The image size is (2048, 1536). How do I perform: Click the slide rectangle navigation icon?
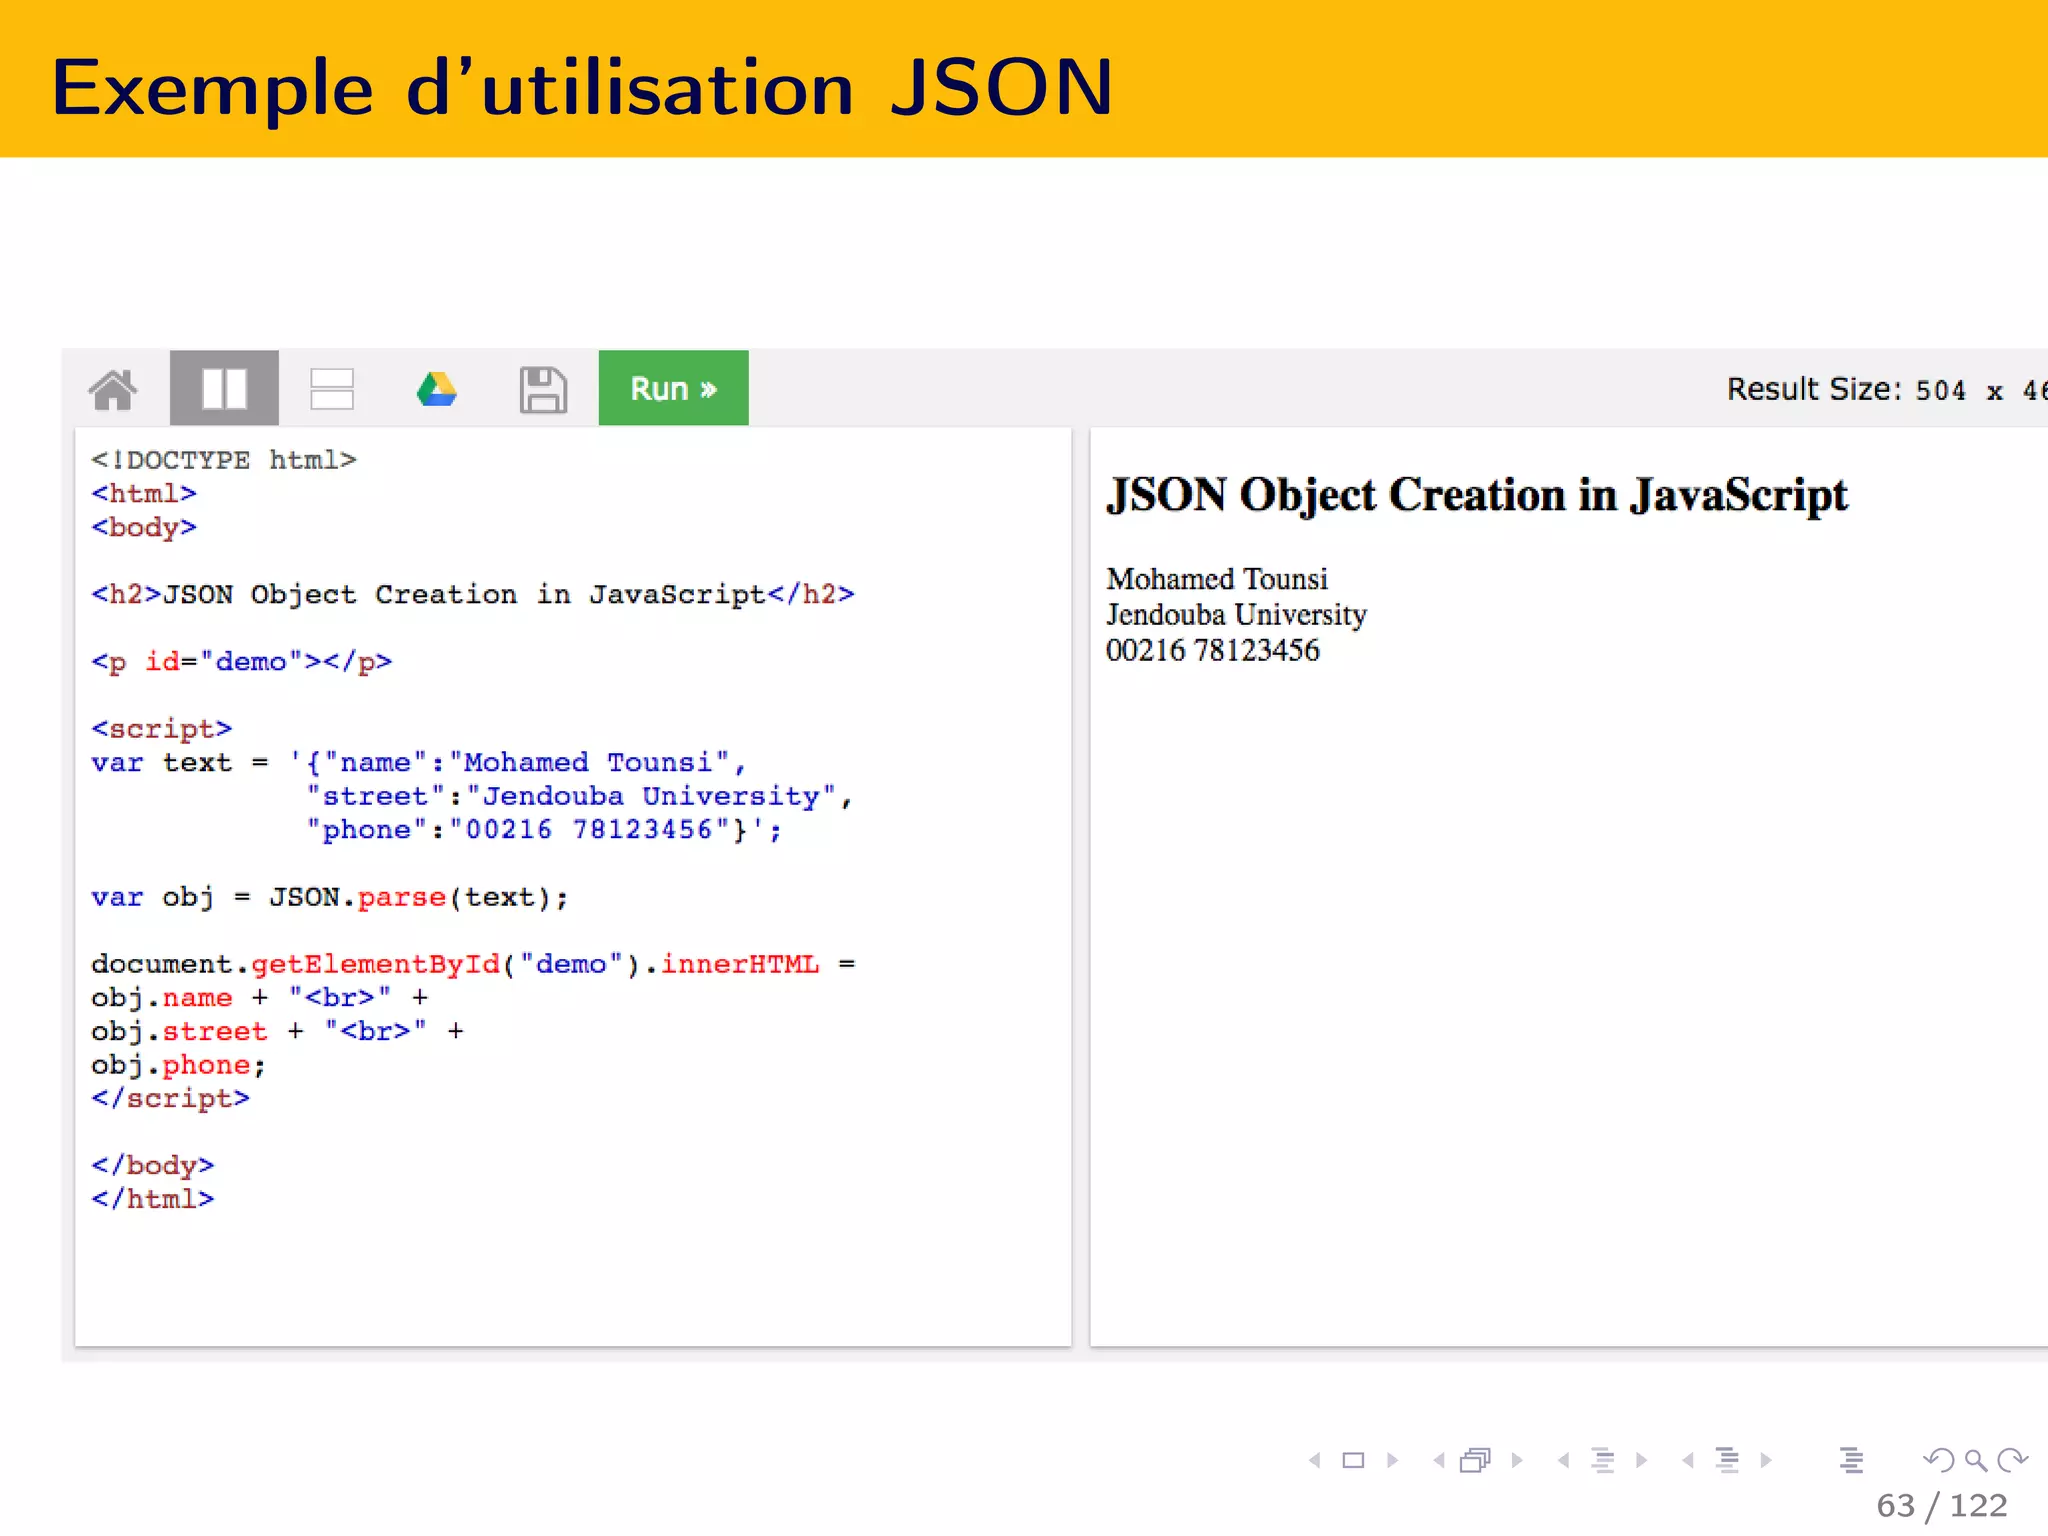[x=1353, y=1461]
